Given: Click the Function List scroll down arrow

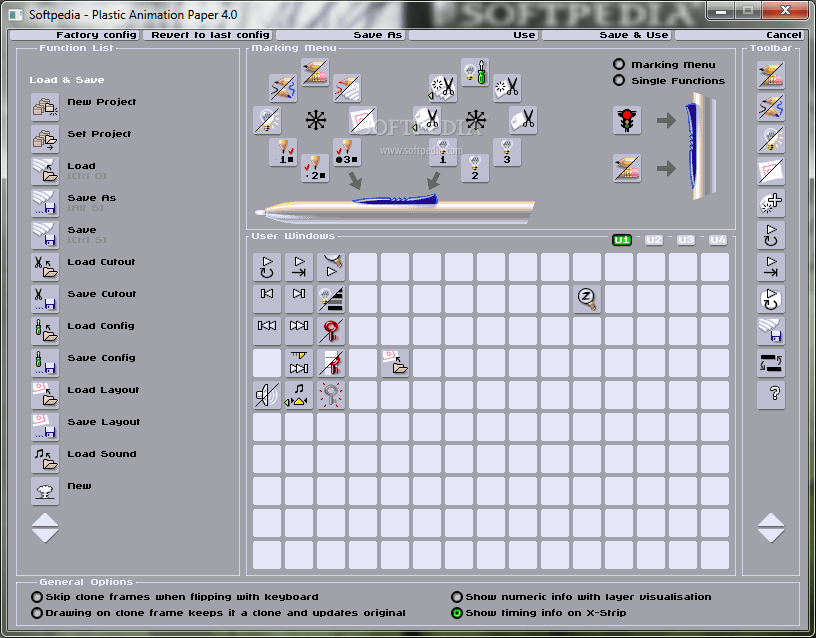Looking at the screenshot, I should click(x=45, y=536).
